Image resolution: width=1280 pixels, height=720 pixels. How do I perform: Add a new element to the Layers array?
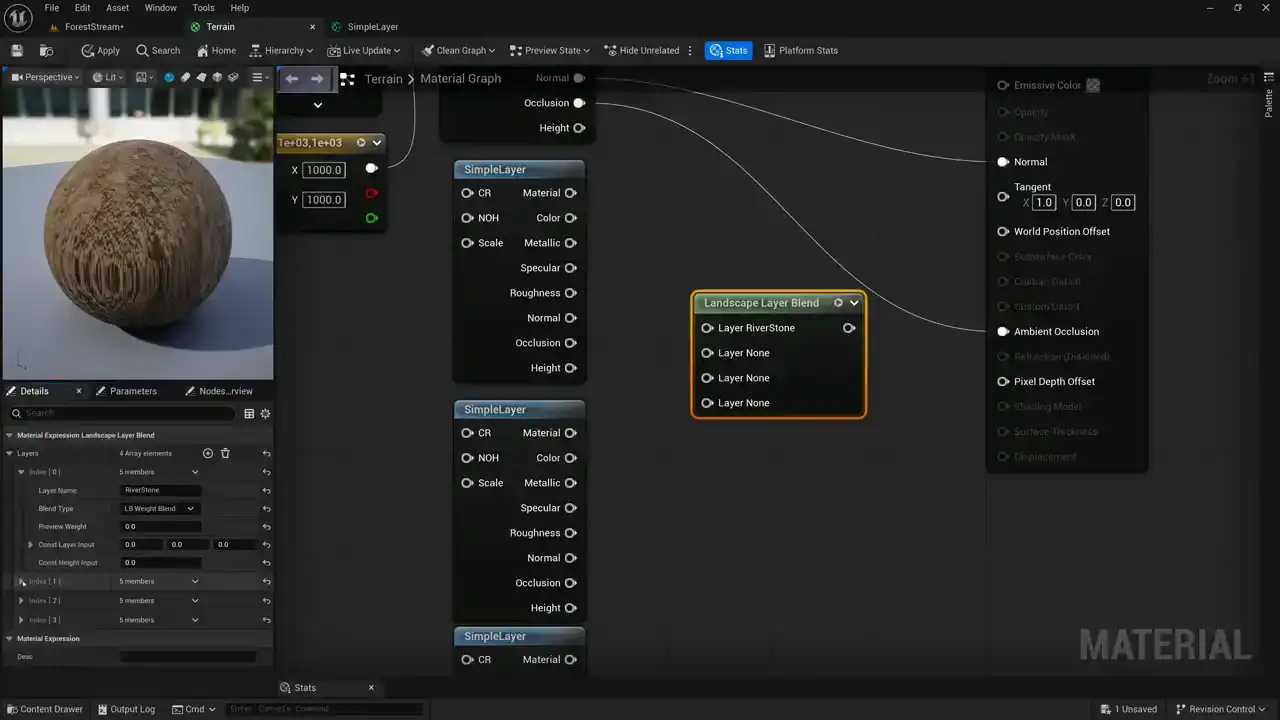tap(208, 453)
